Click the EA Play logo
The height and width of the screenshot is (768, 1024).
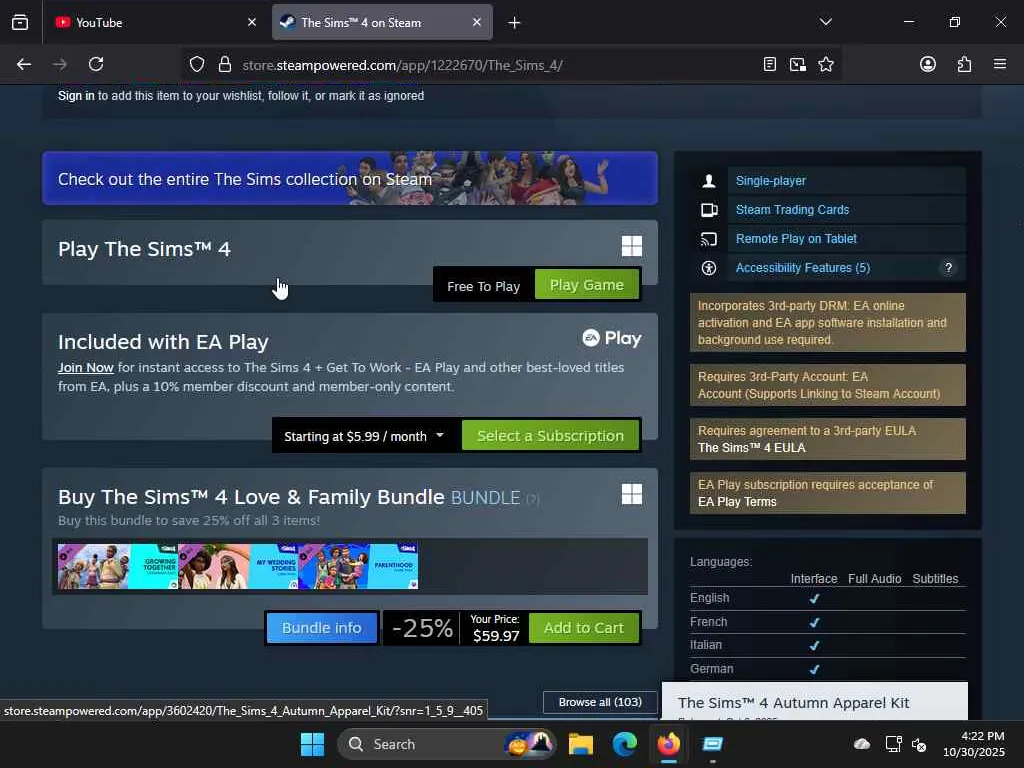click(x=612, y=338)
